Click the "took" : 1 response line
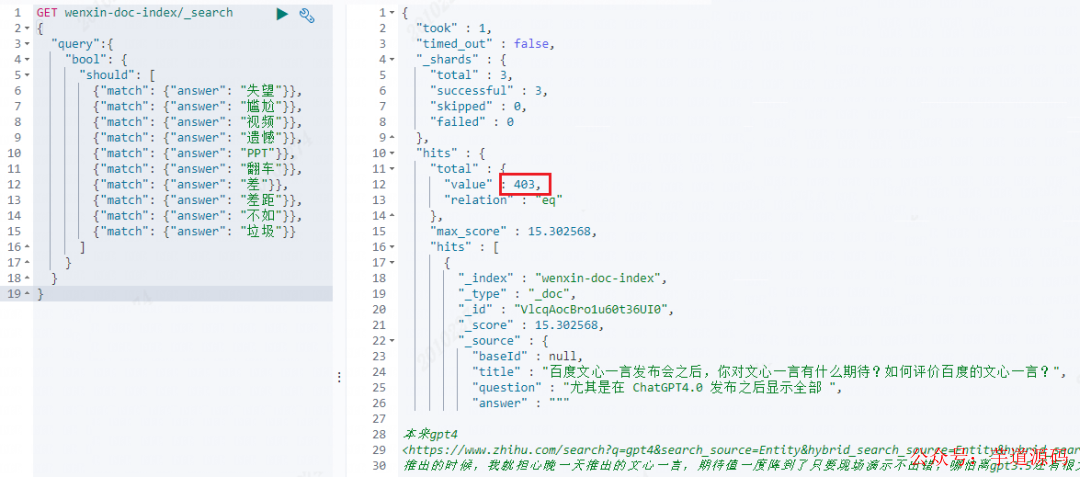1080x477 pixels. click(455, 28)
